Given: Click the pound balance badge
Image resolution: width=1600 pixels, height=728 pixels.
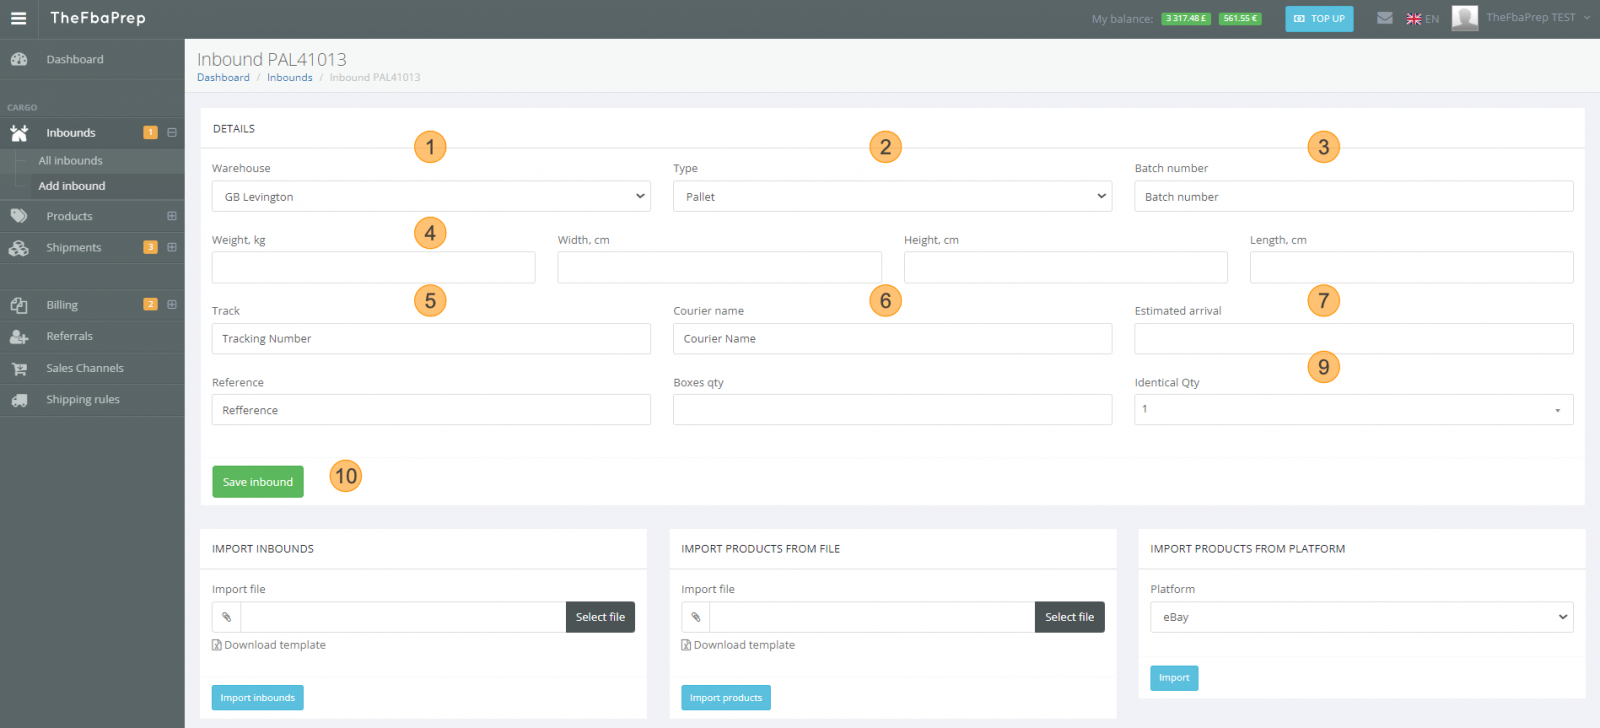Looking at the screenshot, I should (x=1186, y=18).
